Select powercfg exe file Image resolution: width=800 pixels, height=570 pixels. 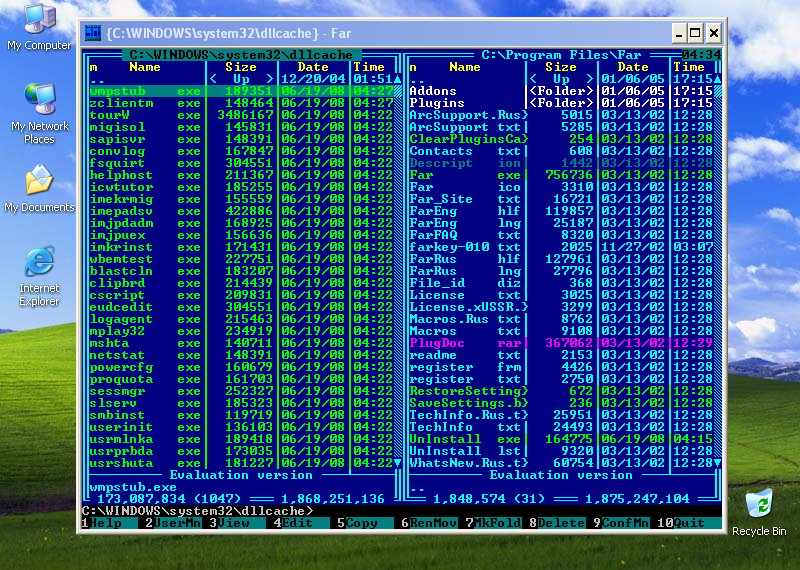(241, 367)
